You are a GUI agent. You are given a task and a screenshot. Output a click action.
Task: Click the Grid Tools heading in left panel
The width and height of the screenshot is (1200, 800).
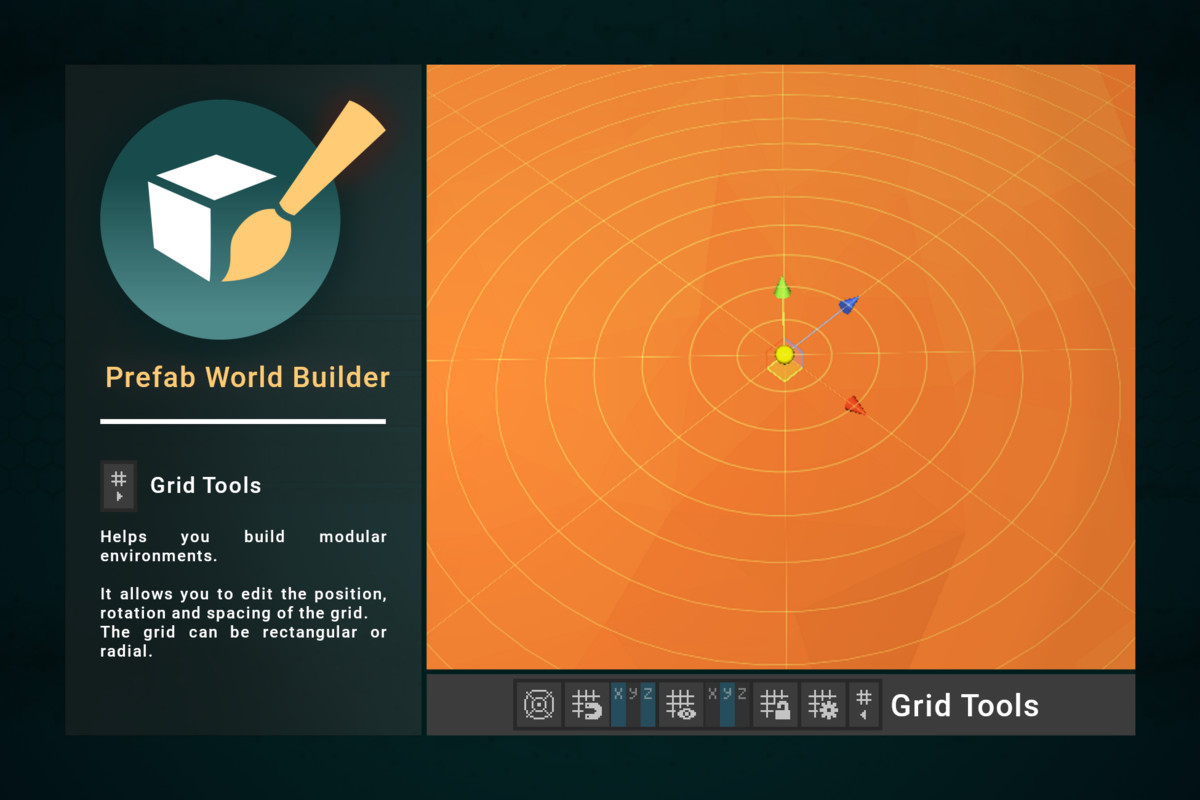coord(206,485)
